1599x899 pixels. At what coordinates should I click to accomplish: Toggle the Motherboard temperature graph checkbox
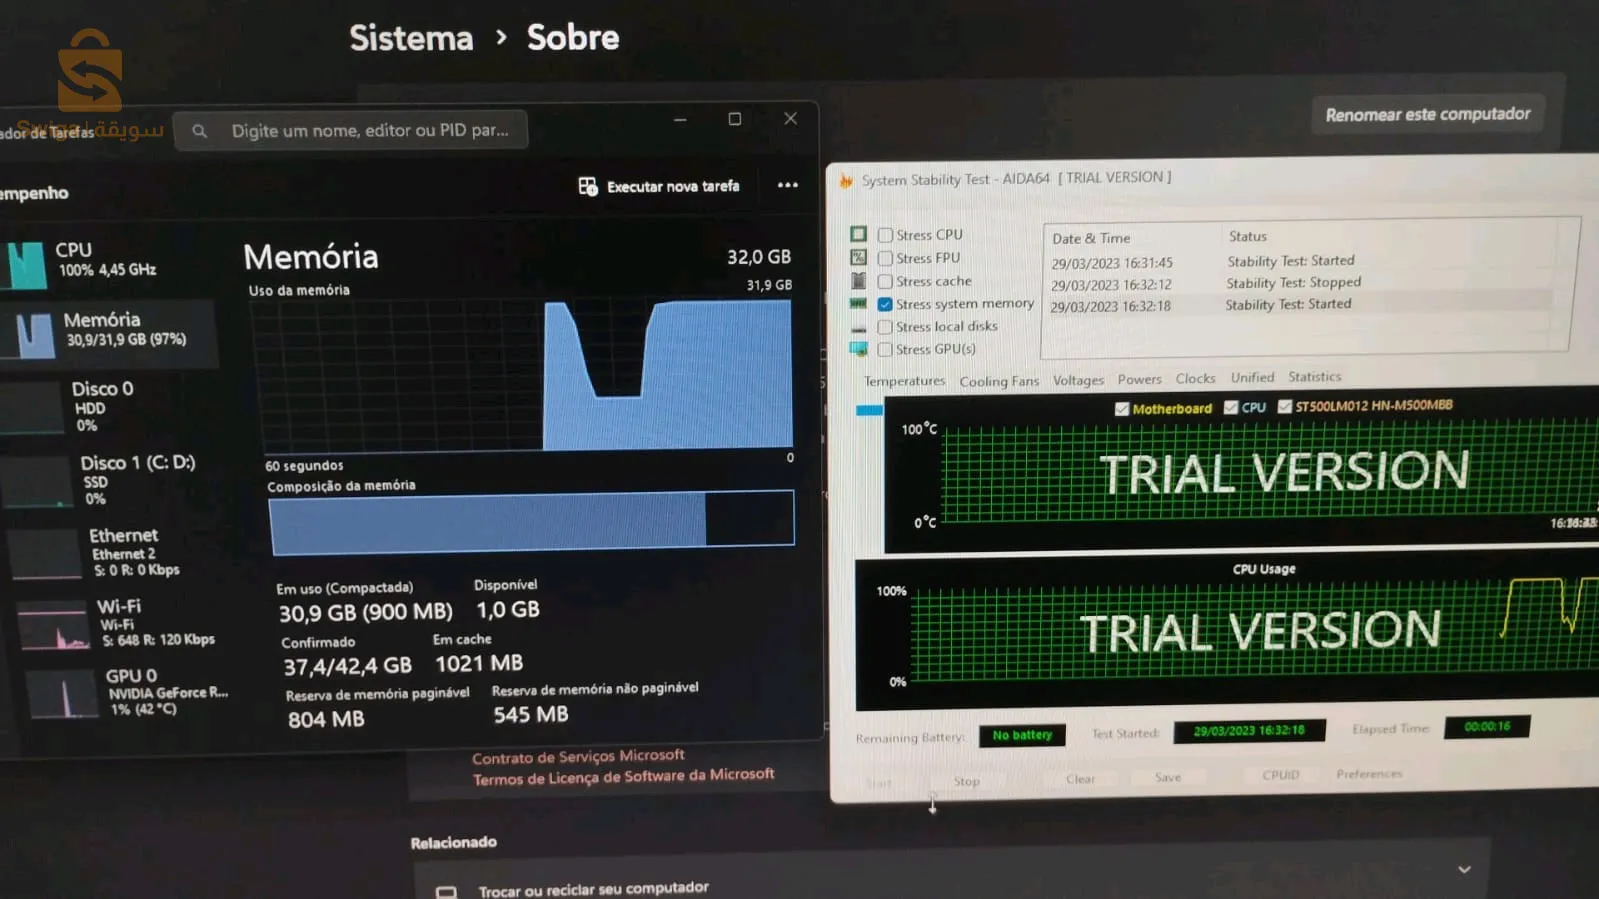[1122, 408]
